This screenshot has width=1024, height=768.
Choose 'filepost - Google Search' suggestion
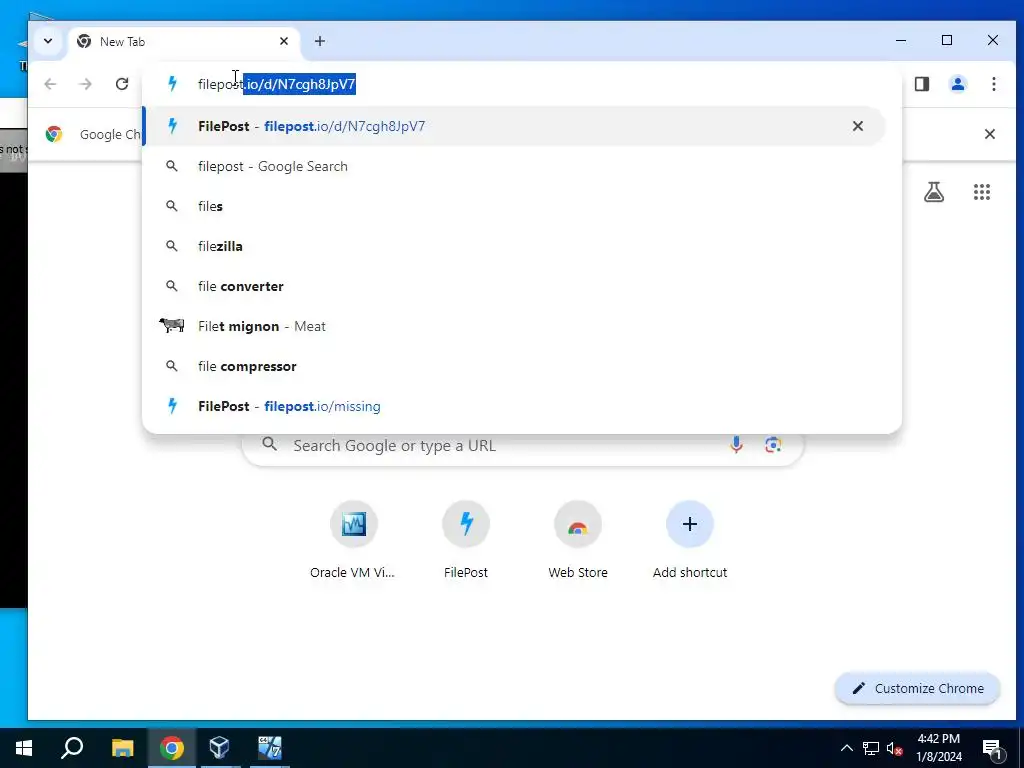coord(514,167)
